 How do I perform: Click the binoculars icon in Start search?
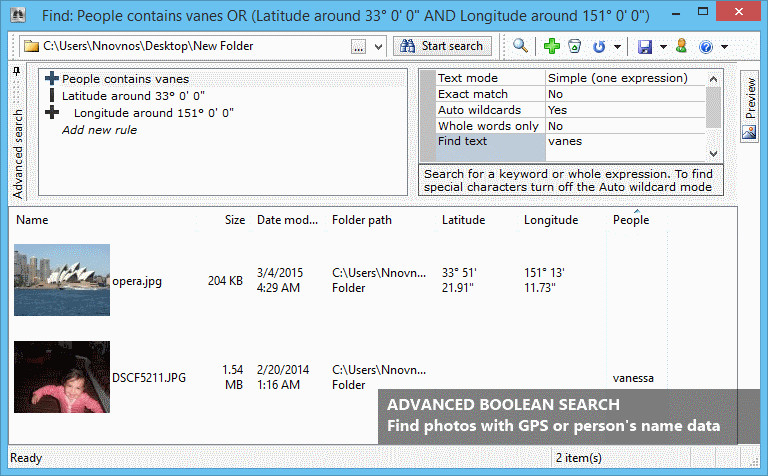coord(407,46)
